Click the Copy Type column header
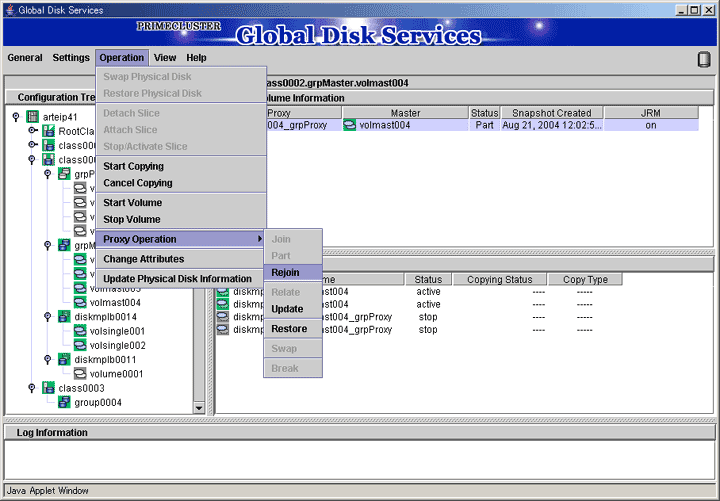Image resolution: width=720 pixels, height=501 pixels. 585,279
